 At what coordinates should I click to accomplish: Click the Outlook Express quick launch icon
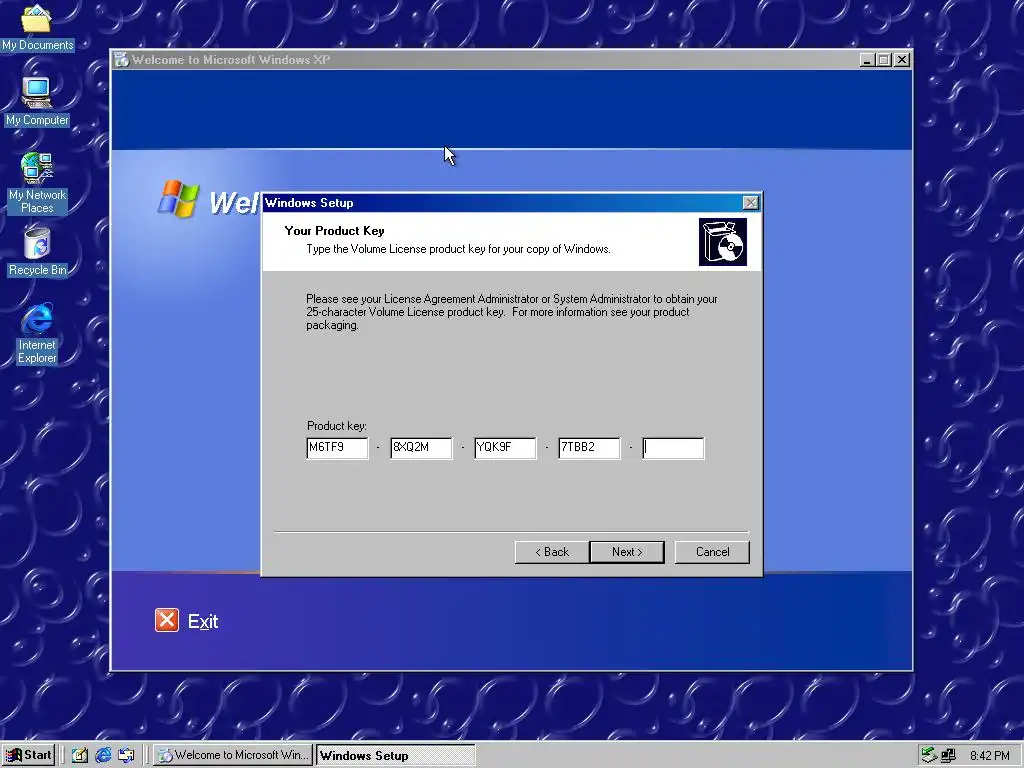[126, 755]
